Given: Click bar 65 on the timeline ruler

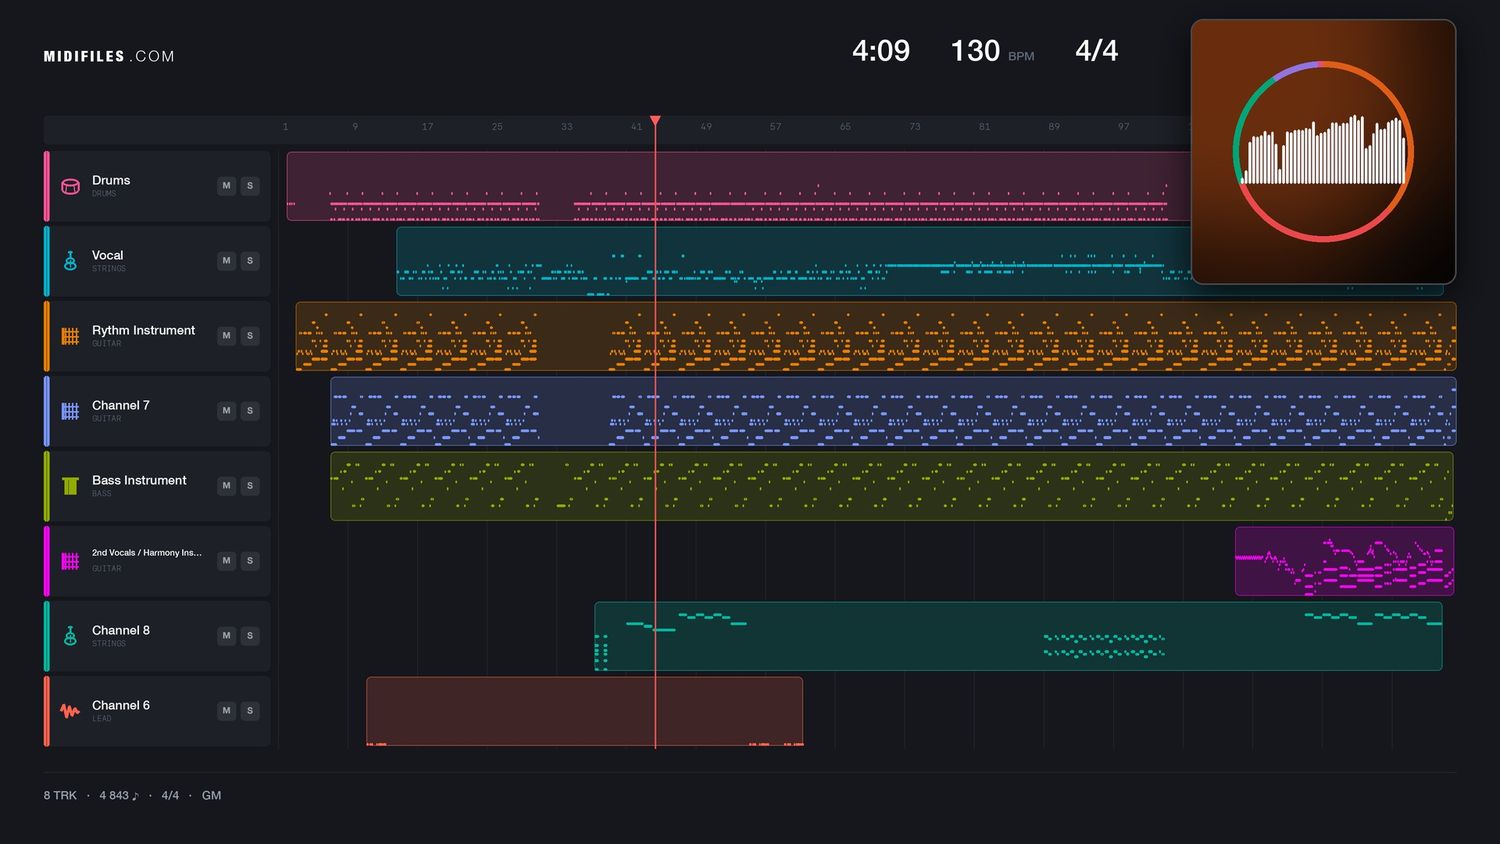Looking at the screenshot, I should pyautogui.click(x=845, y=127).
